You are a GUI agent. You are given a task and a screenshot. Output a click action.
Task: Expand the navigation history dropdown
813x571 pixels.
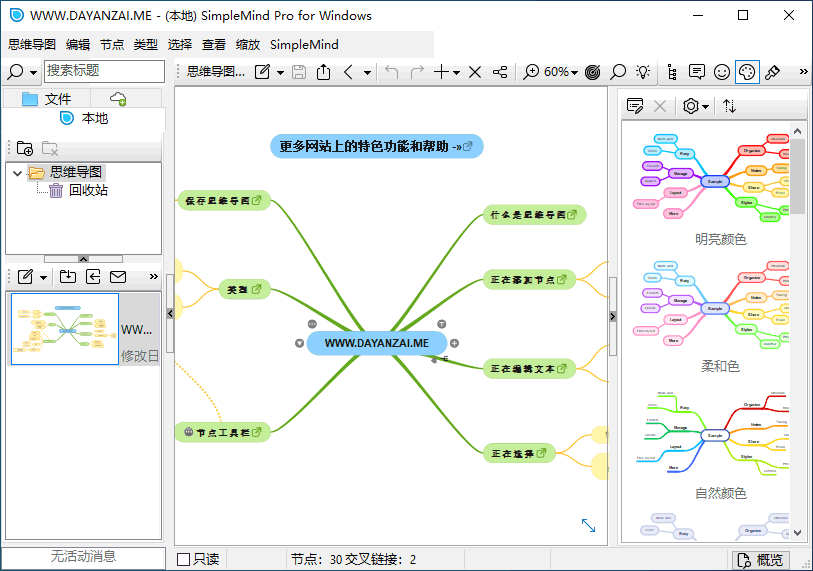pyautogui.click(x=367, y=73)
